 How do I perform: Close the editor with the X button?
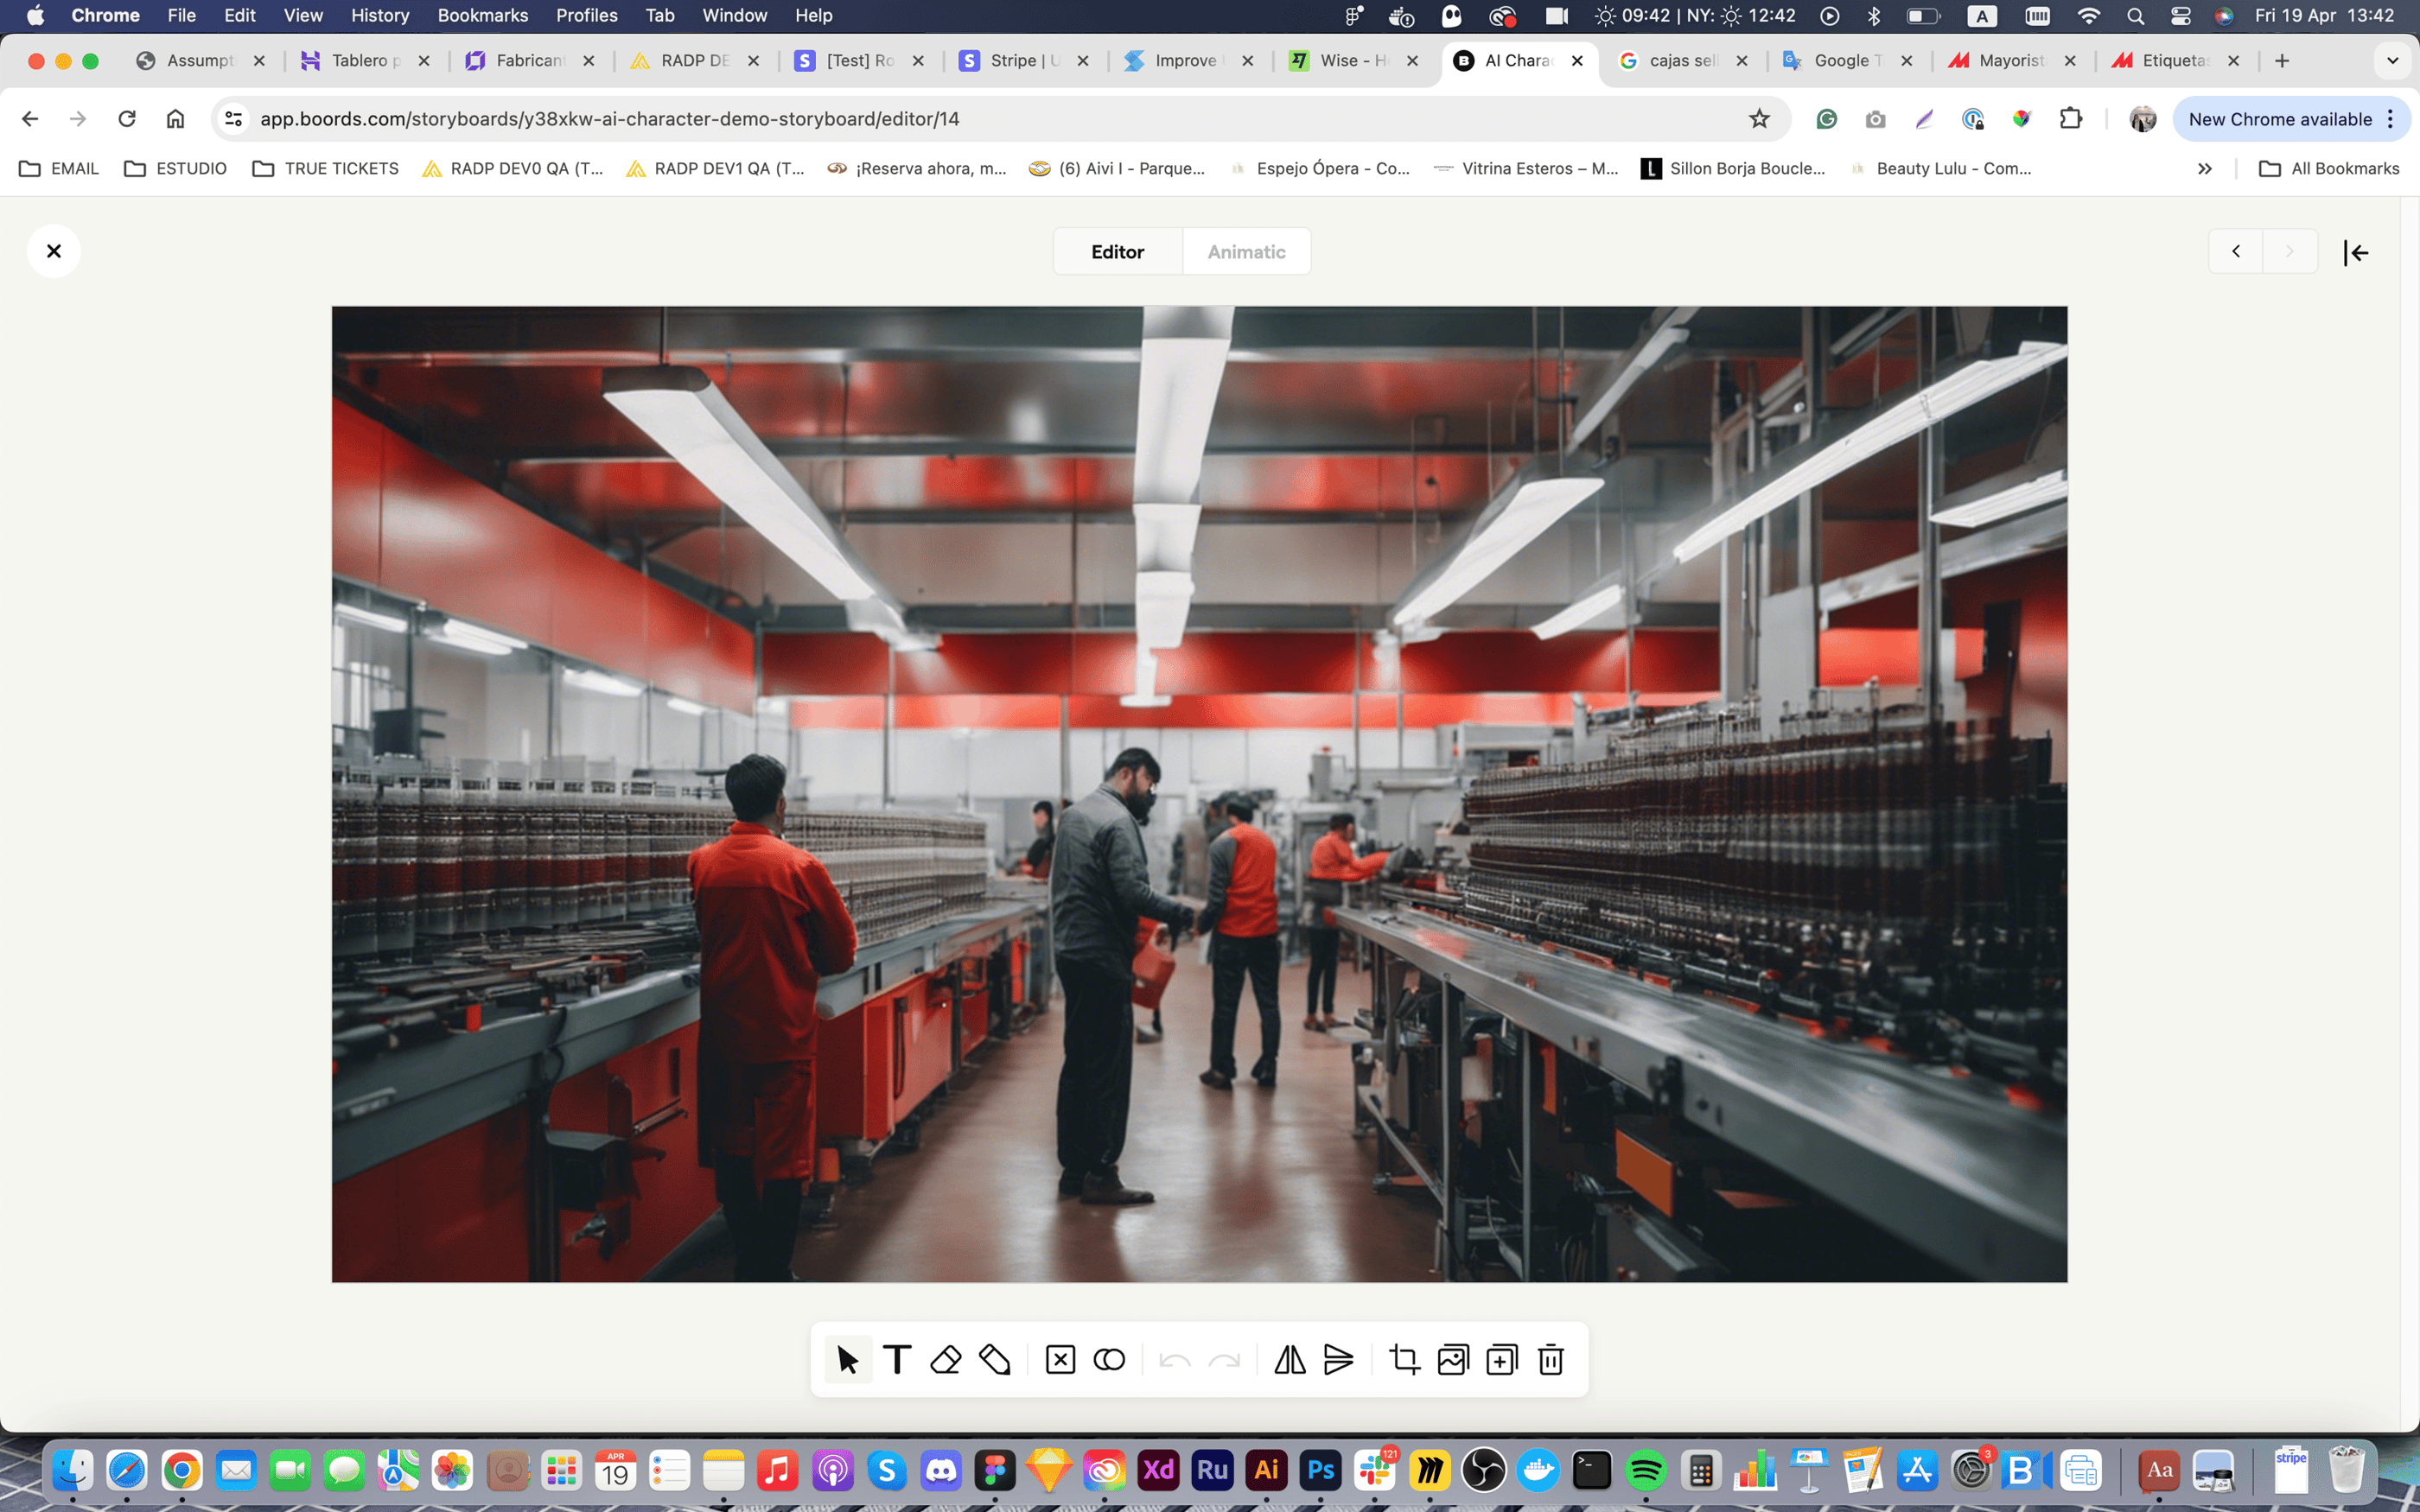click(54, 251)
